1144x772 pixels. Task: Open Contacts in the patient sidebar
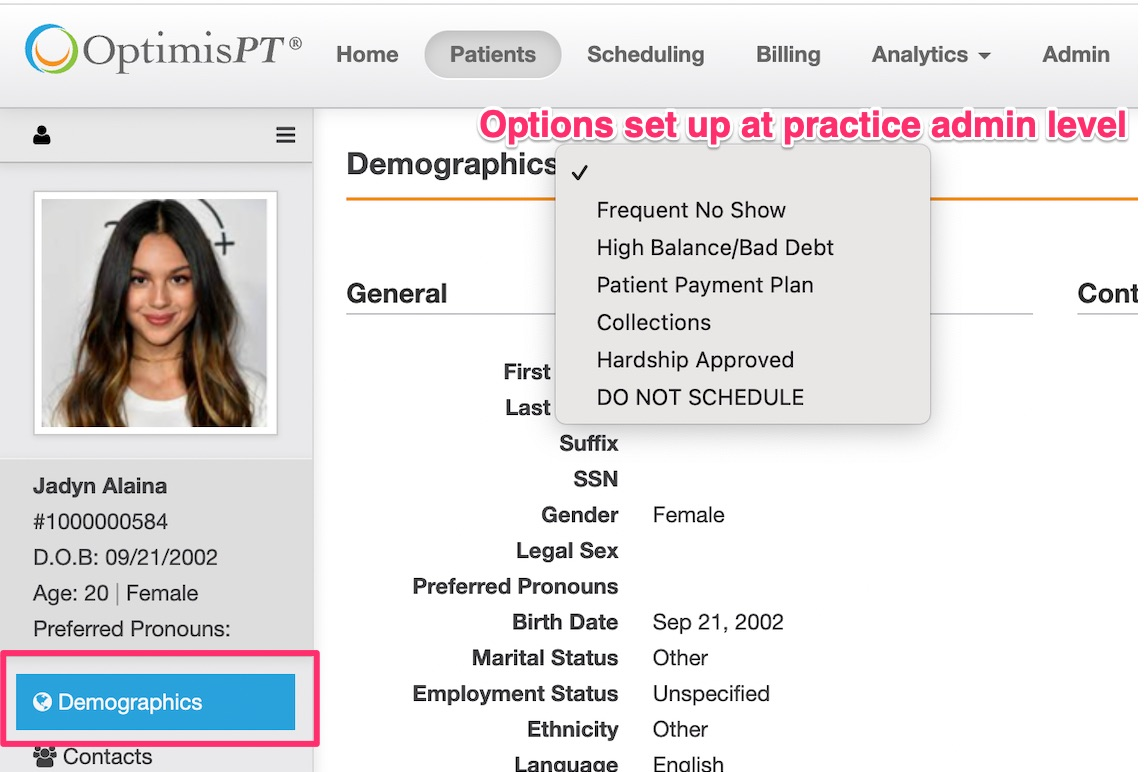click(x=107, y=757)
